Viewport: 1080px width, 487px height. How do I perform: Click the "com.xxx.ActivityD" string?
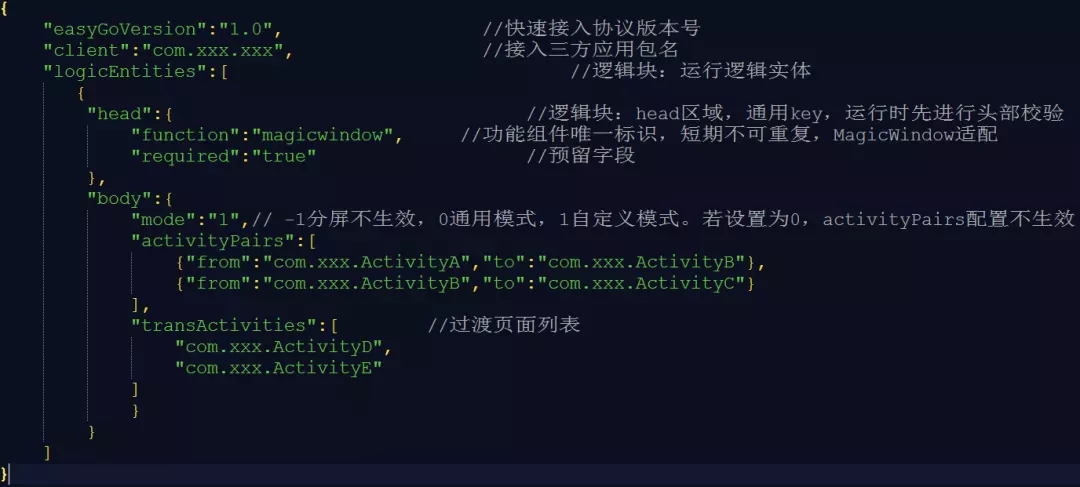tap(278, 346)
